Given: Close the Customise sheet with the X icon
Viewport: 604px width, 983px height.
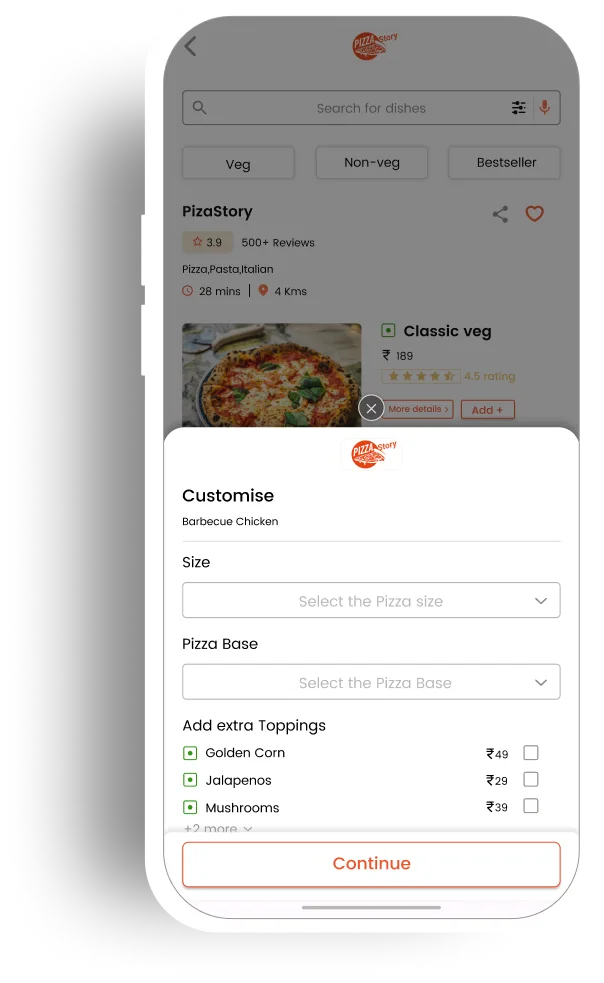Looking at the screenshot, I should point(371,409).
